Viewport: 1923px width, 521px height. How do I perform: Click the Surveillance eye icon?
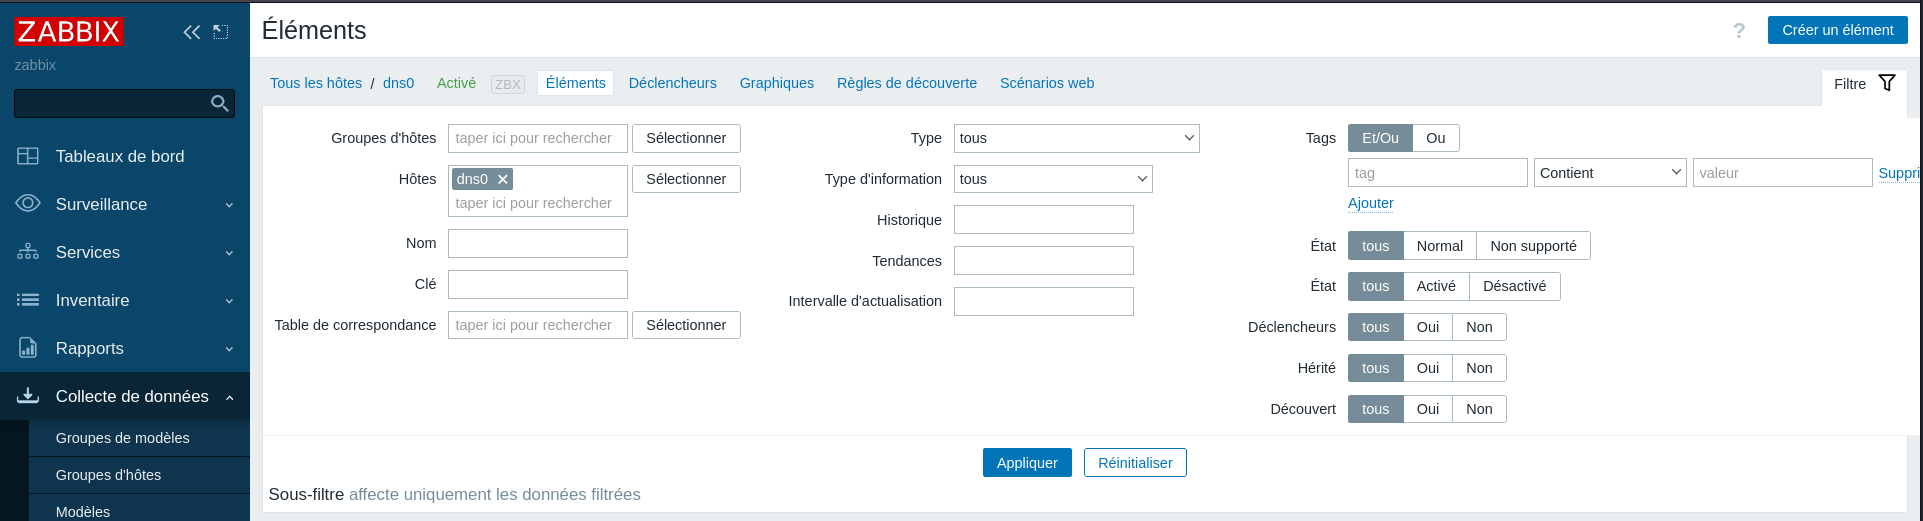tap(28, 204)
